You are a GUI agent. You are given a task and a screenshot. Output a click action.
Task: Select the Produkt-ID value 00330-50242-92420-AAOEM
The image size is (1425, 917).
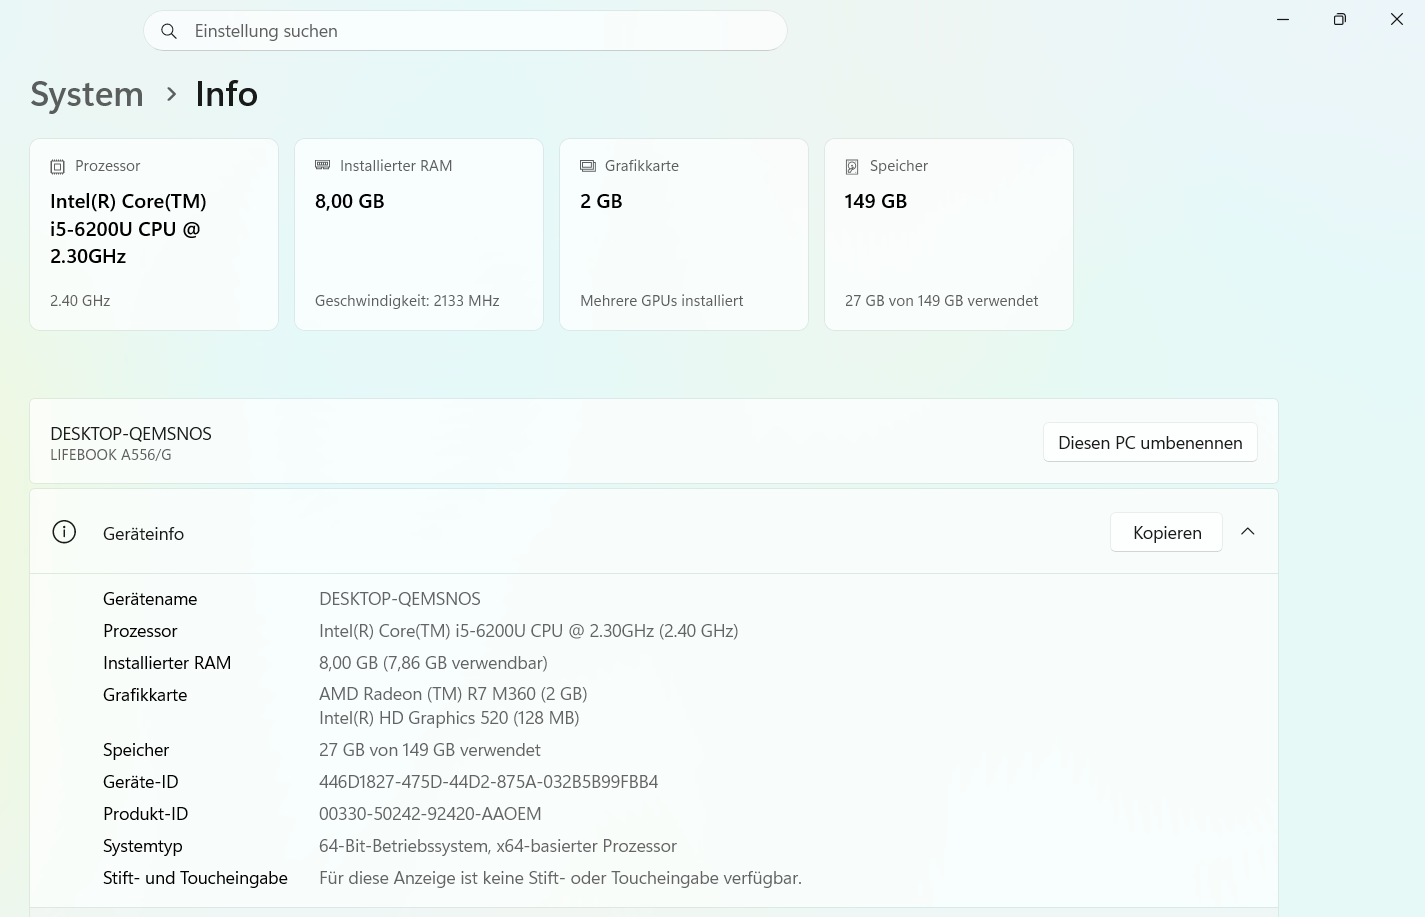pyautogui.click(x=430, y=814)
